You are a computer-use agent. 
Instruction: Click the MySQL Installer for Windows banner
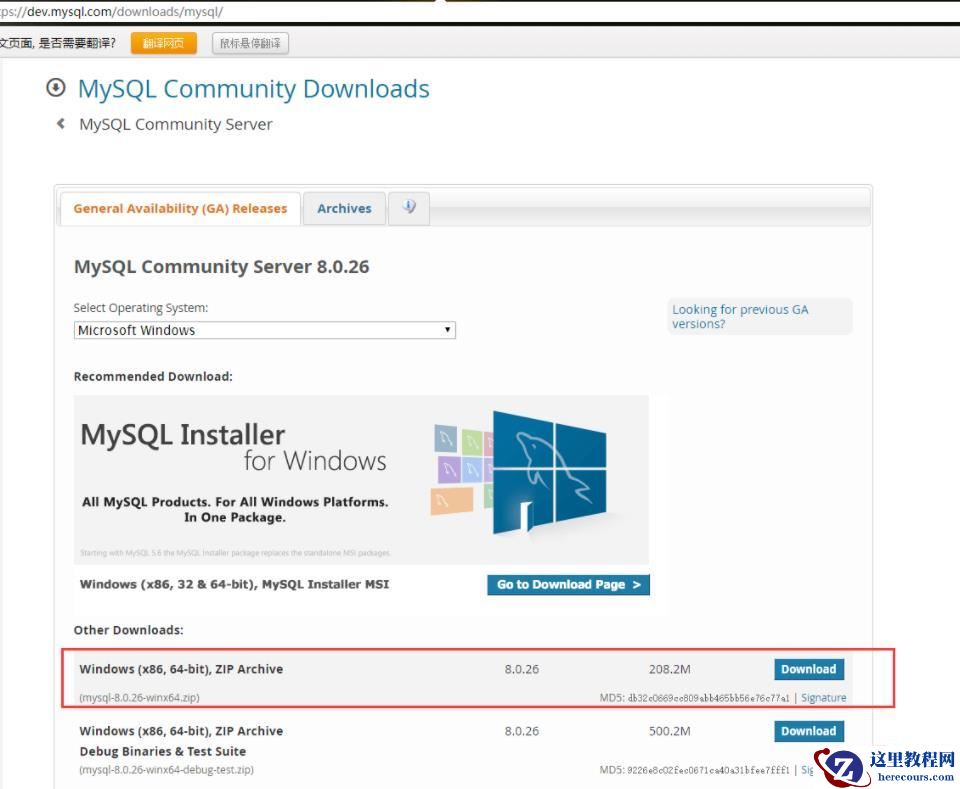(x=361, y=479)
